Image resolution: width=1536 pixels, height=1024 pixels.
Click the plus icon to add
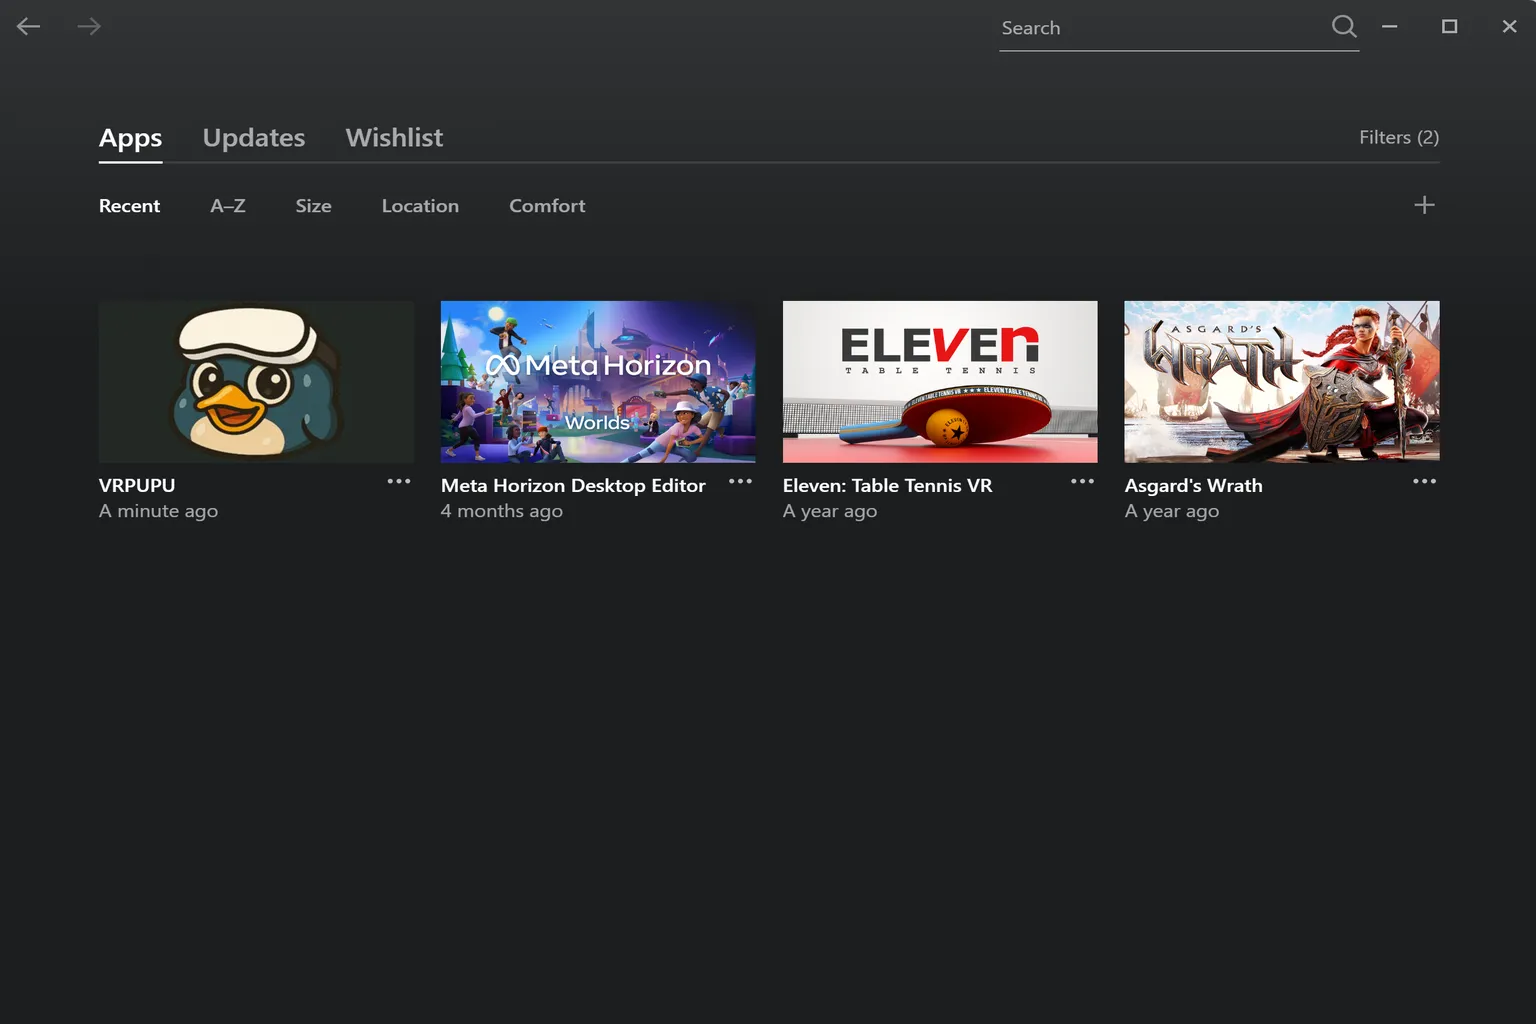(x=1424, y=205)
